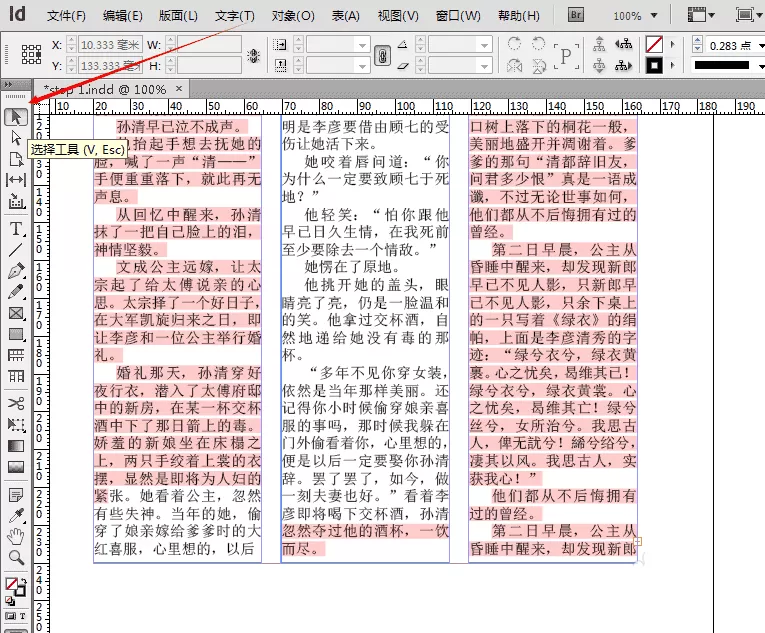Select the Type tool
This screenshot has height=633, width=765.
[x=16, y=229]
